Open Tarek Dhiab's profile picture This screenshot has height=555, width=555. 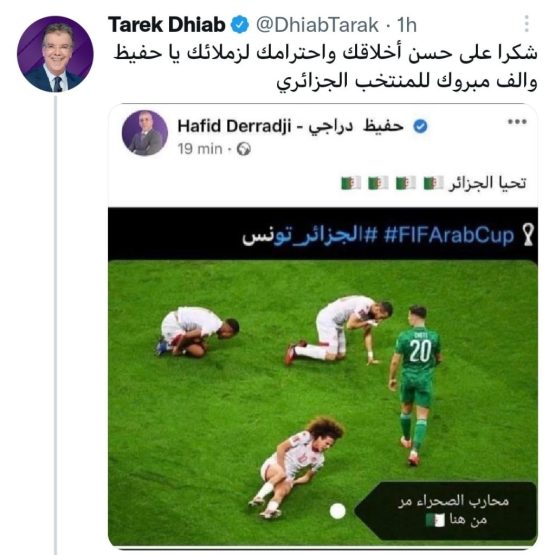click(x=55, y=54)
